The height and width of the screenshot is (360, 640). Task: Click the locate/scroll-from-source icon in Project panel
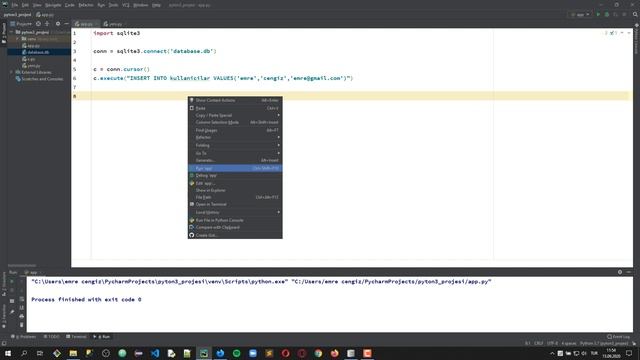coord(38,24)
